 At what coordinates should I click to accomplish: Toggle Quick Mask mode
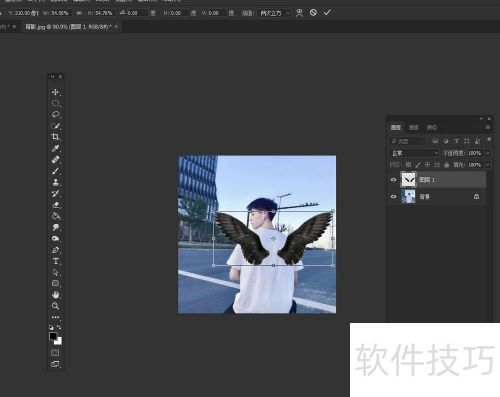click(x=55, y=353)
